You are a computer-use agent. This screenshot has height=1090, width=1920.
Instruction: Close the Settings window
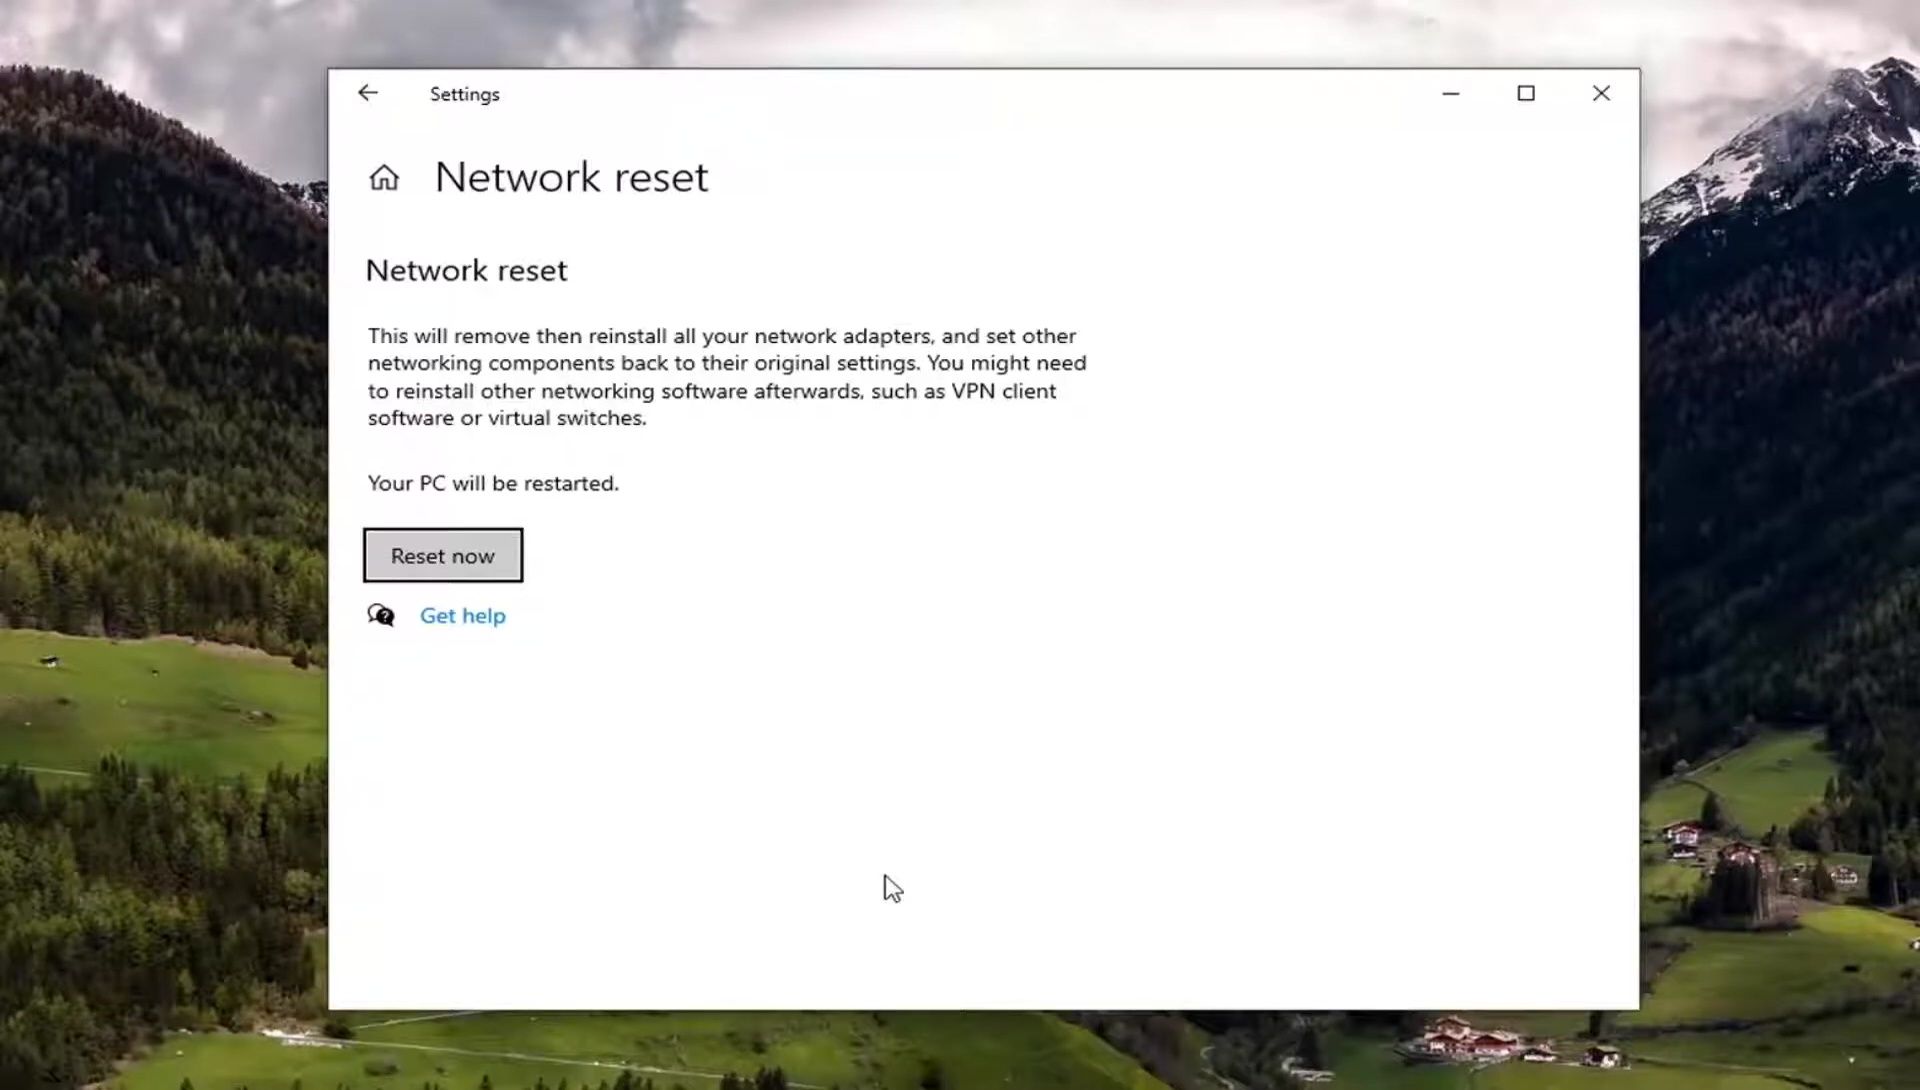1601,93
